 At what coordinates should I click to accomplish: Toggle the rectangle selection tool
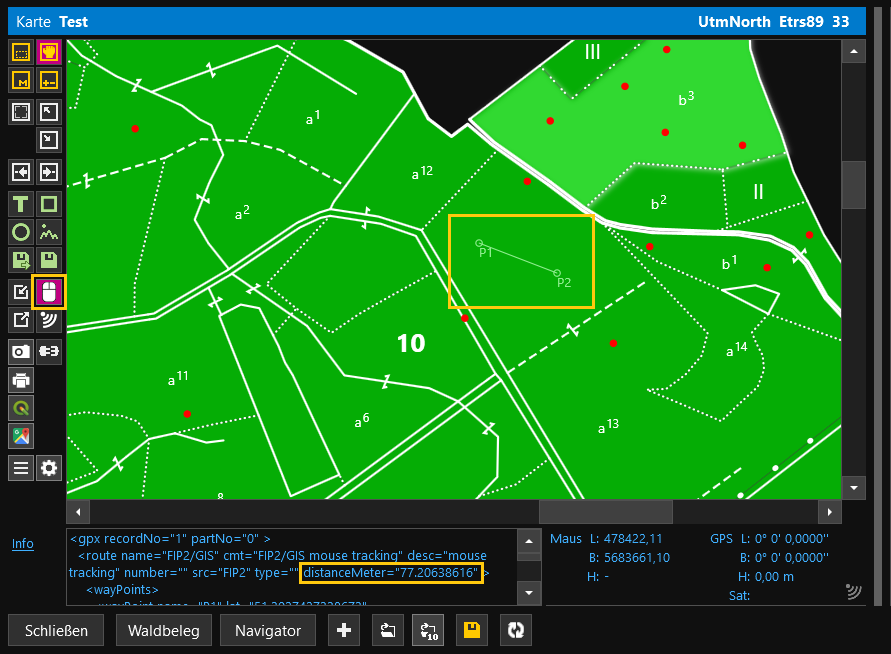click(20, 52)
